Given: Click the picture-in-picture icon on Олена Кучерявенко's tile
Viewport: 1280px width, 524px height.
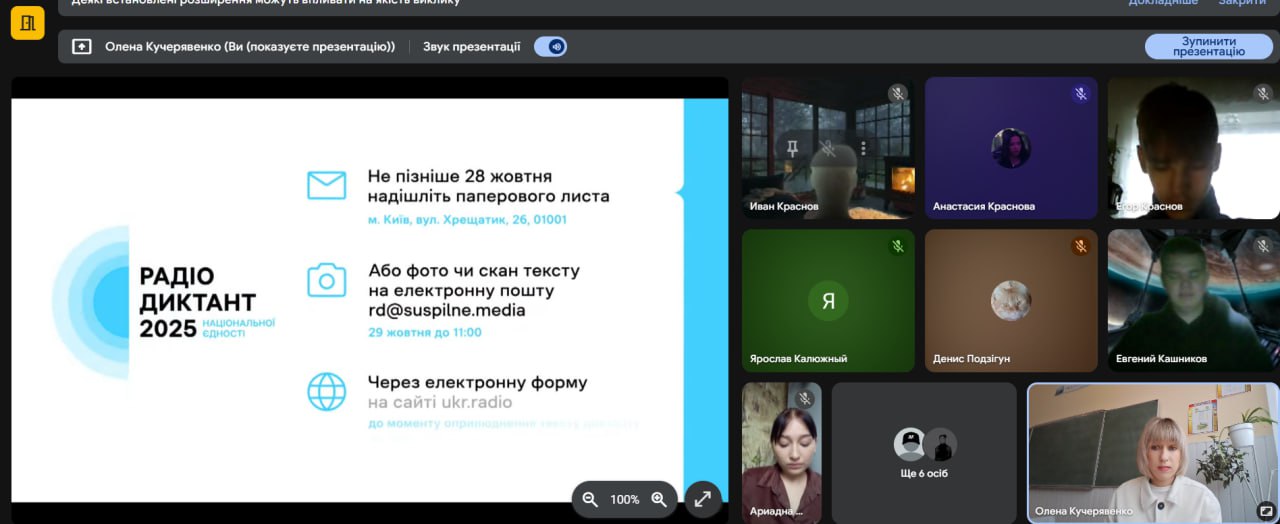Looking at the screenshot, I should (x=1265, y=510).
